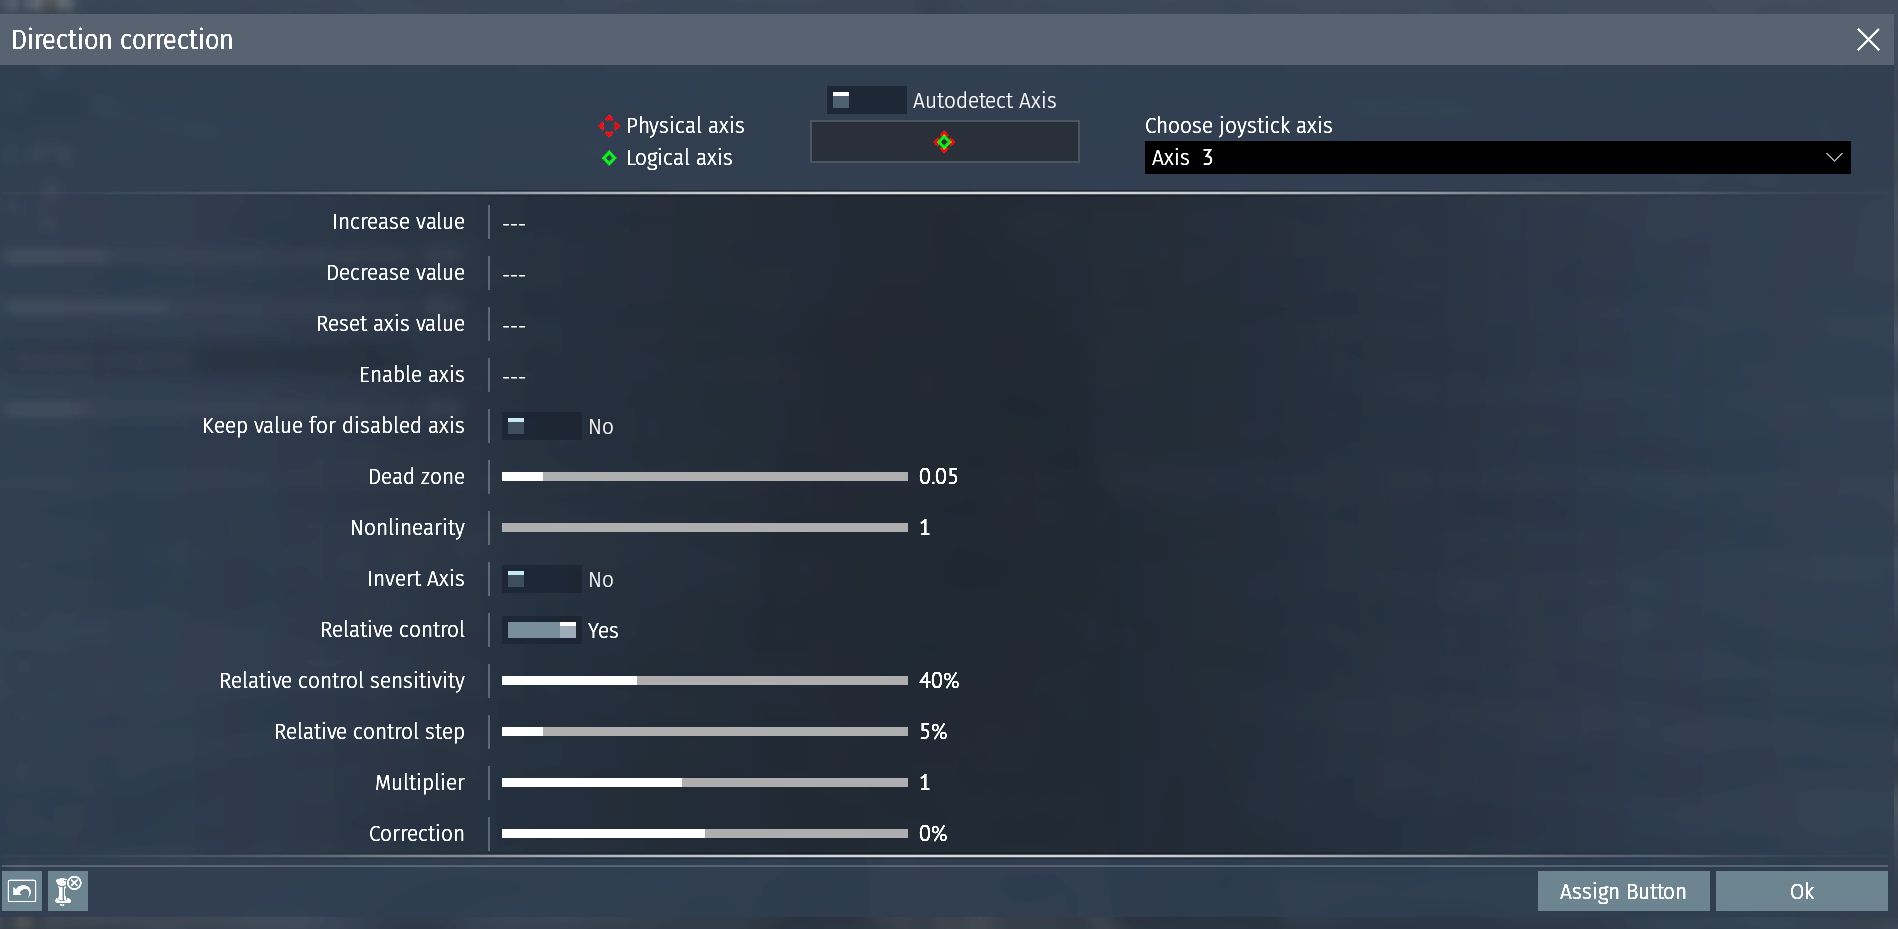This screenshot has height=929, width=1898.
Task: Click the Reset axis value binding field
Action: (x=700, y=324)
